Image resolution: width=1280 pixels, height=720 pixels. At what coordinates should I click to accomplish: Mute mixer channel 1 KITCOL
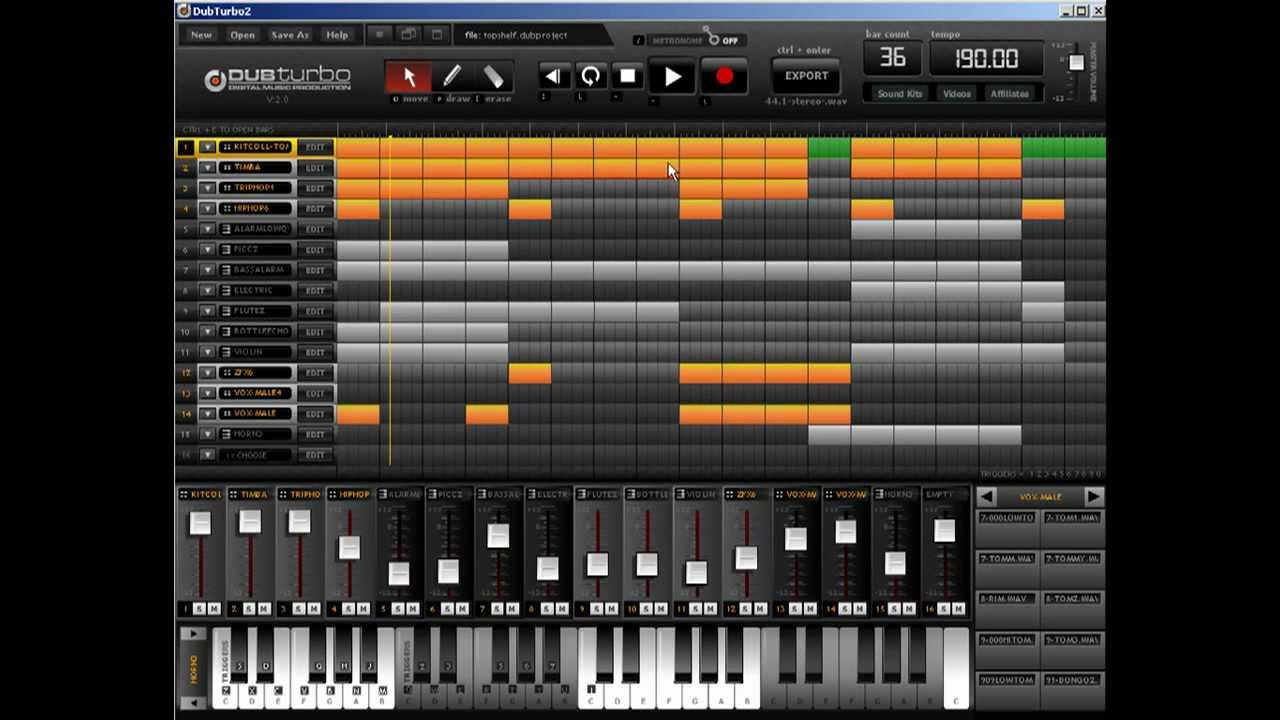tap(214, 609)
